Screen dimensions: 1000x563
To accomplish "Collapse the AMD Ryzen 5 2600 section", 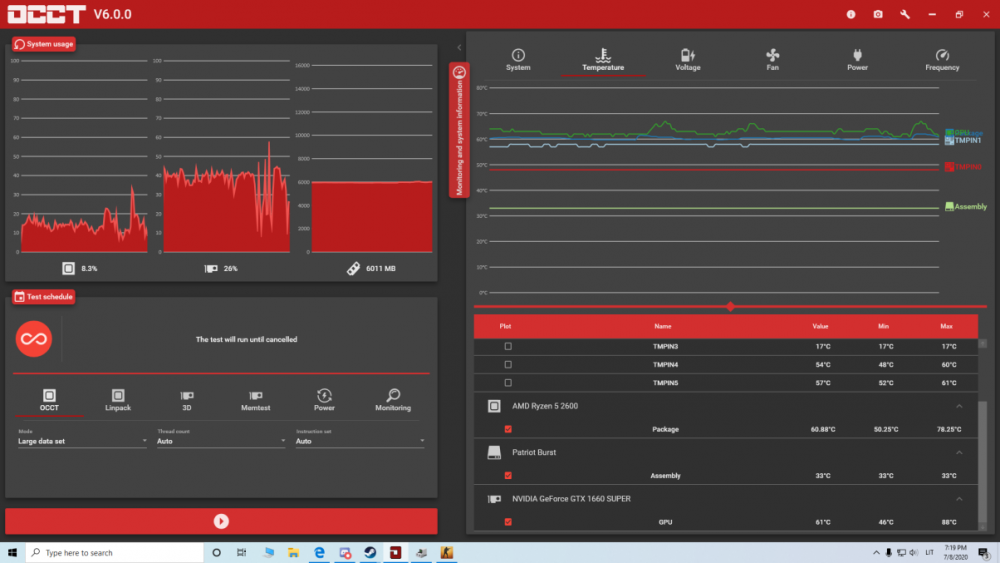I will [959, 406].
